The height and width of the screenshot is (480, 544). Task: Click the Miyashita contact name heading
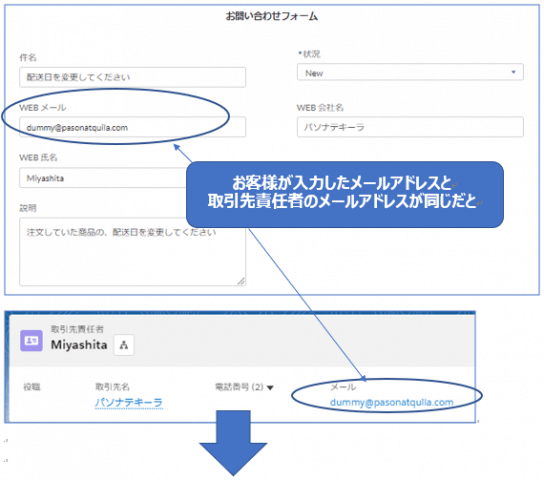click(79, 345)
